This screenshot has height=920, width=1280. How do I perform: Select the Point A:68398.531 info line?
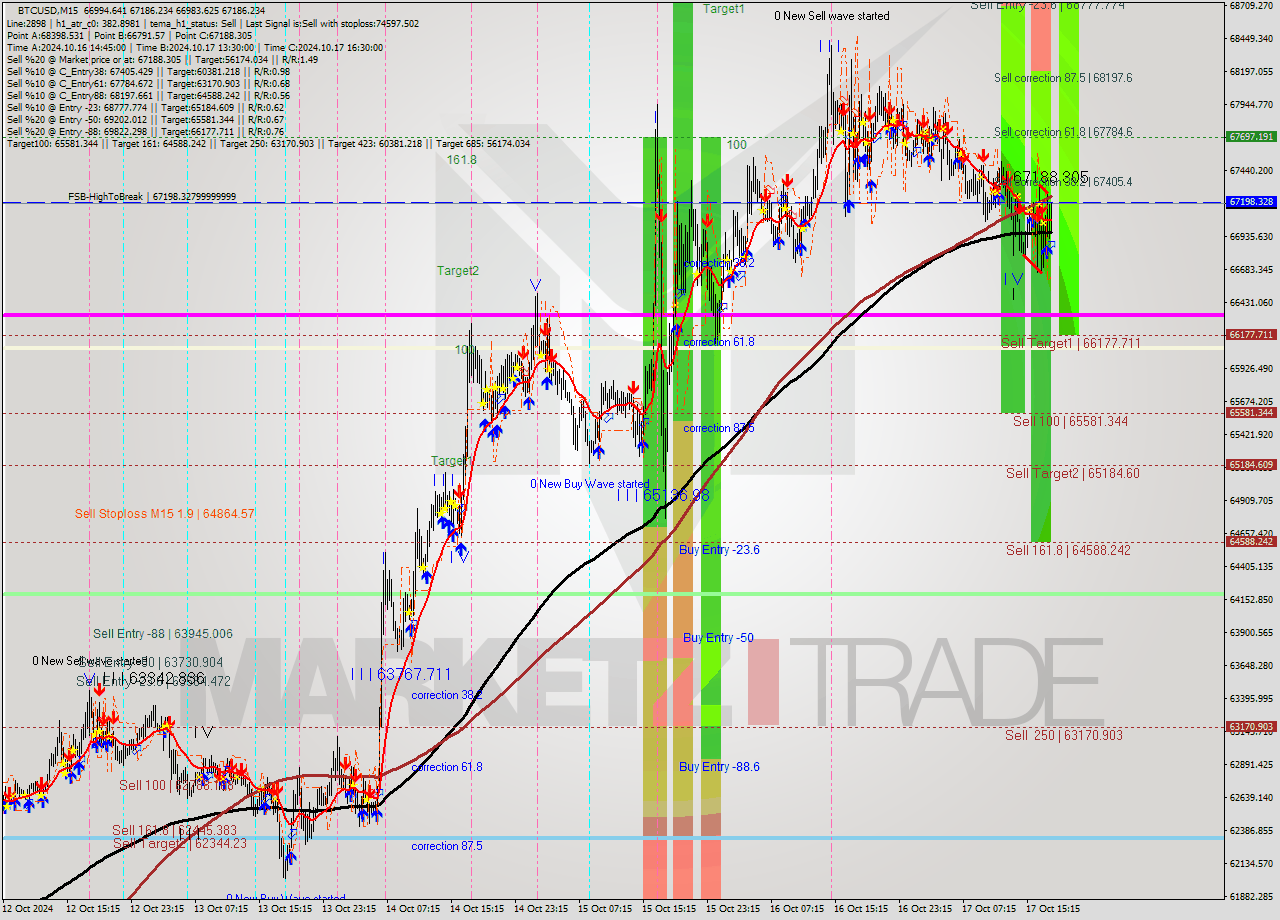tap(129, 35)
